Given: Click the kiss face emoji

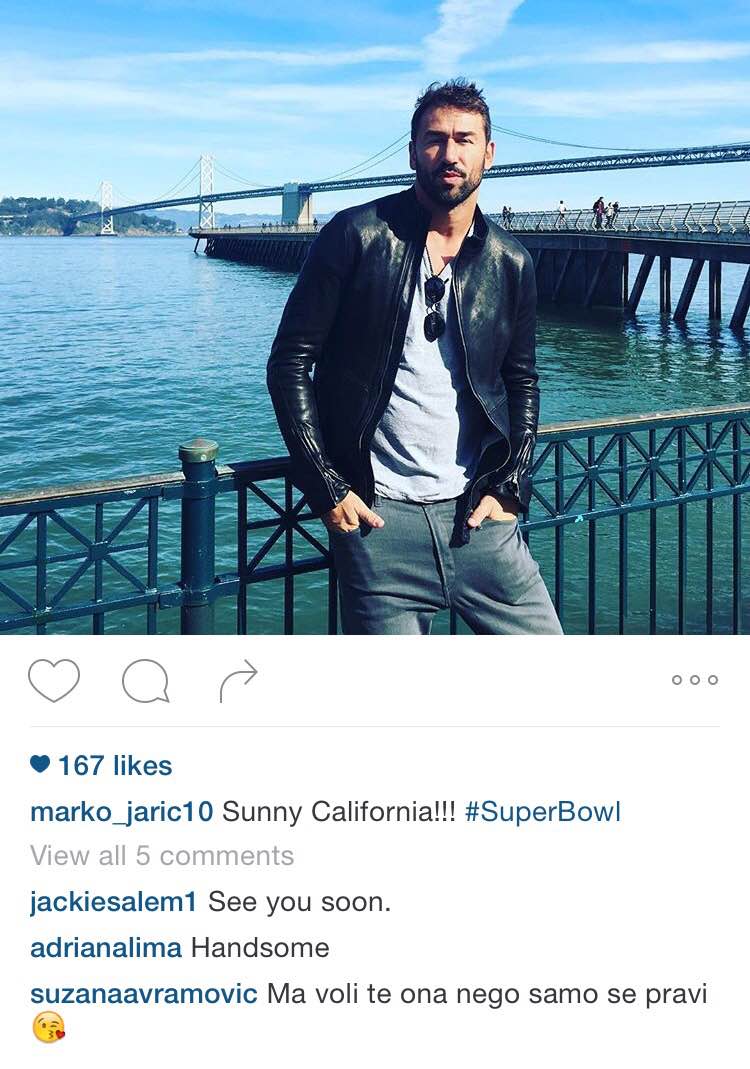Looking at the screenshot, I should click(x=48, y=1027).
